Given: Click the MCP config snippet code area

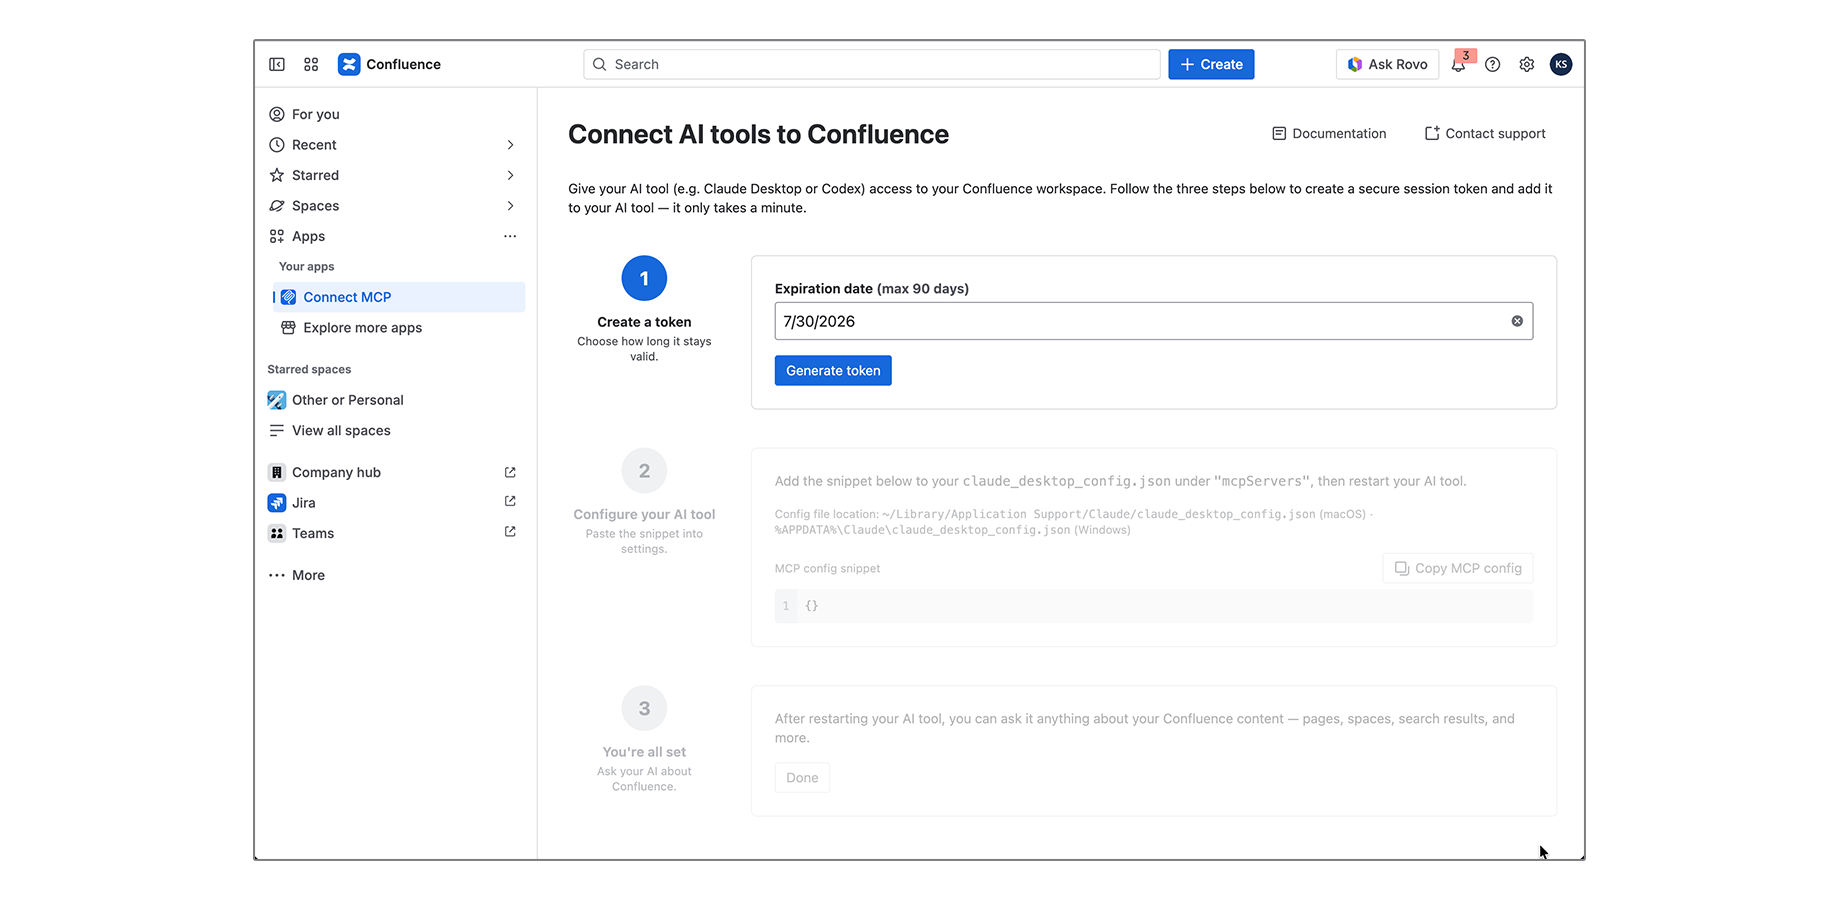Looking at the screenshot, I should click(1153, 606).
